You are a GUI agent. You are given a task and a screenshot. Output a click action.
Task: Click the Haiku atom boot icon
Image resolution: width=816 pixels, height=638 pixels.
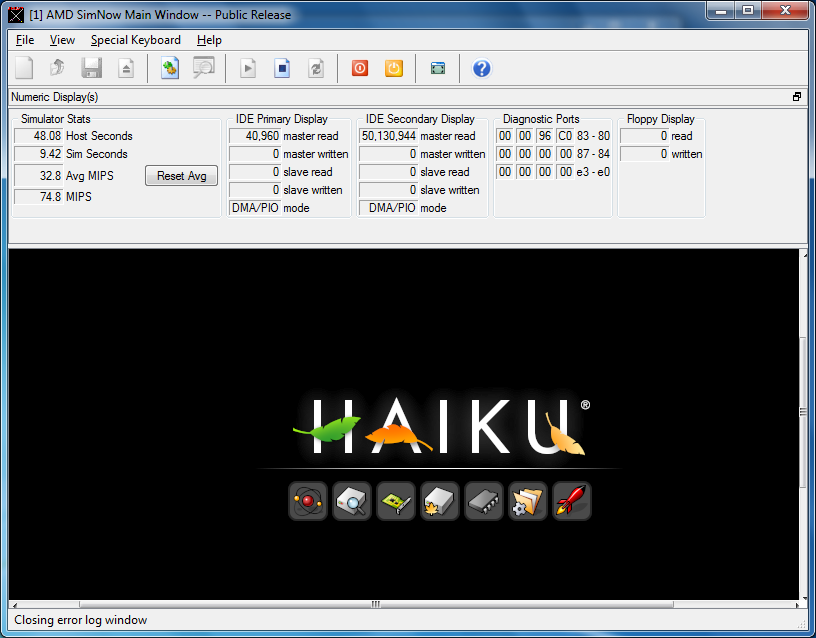point(308,501)
